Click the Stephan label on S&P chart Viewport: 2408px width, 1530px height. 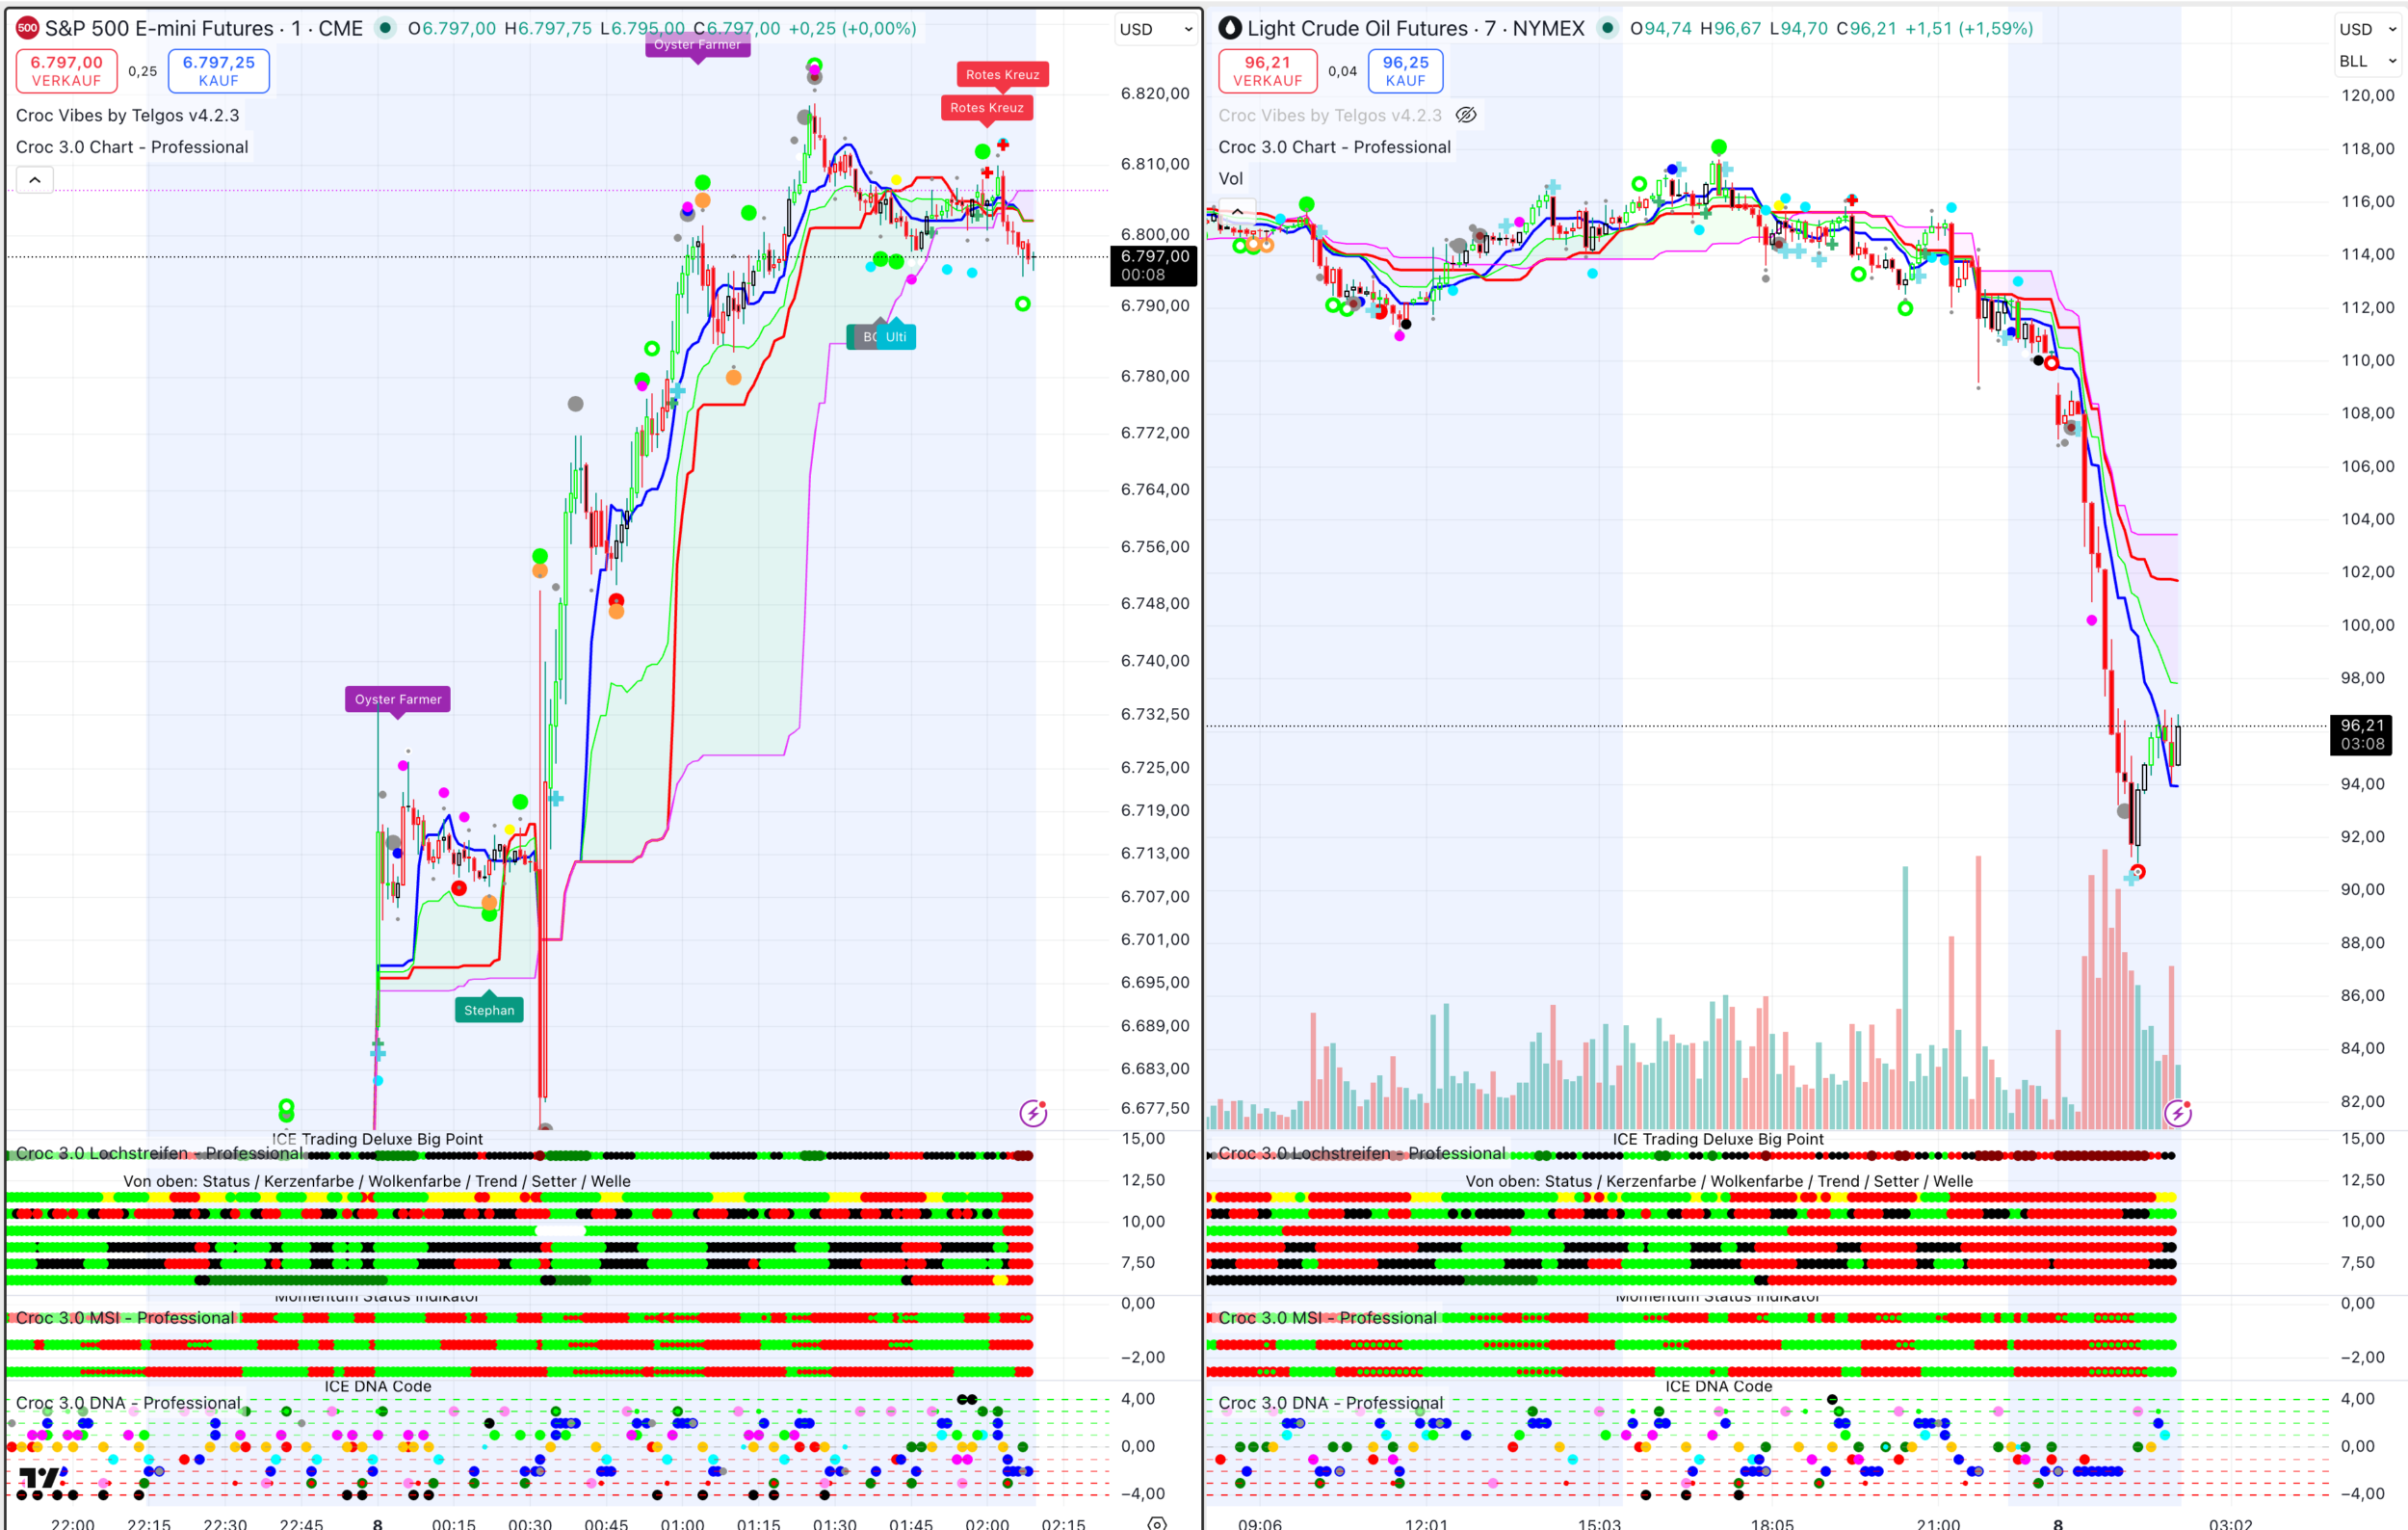point(489,1010)
